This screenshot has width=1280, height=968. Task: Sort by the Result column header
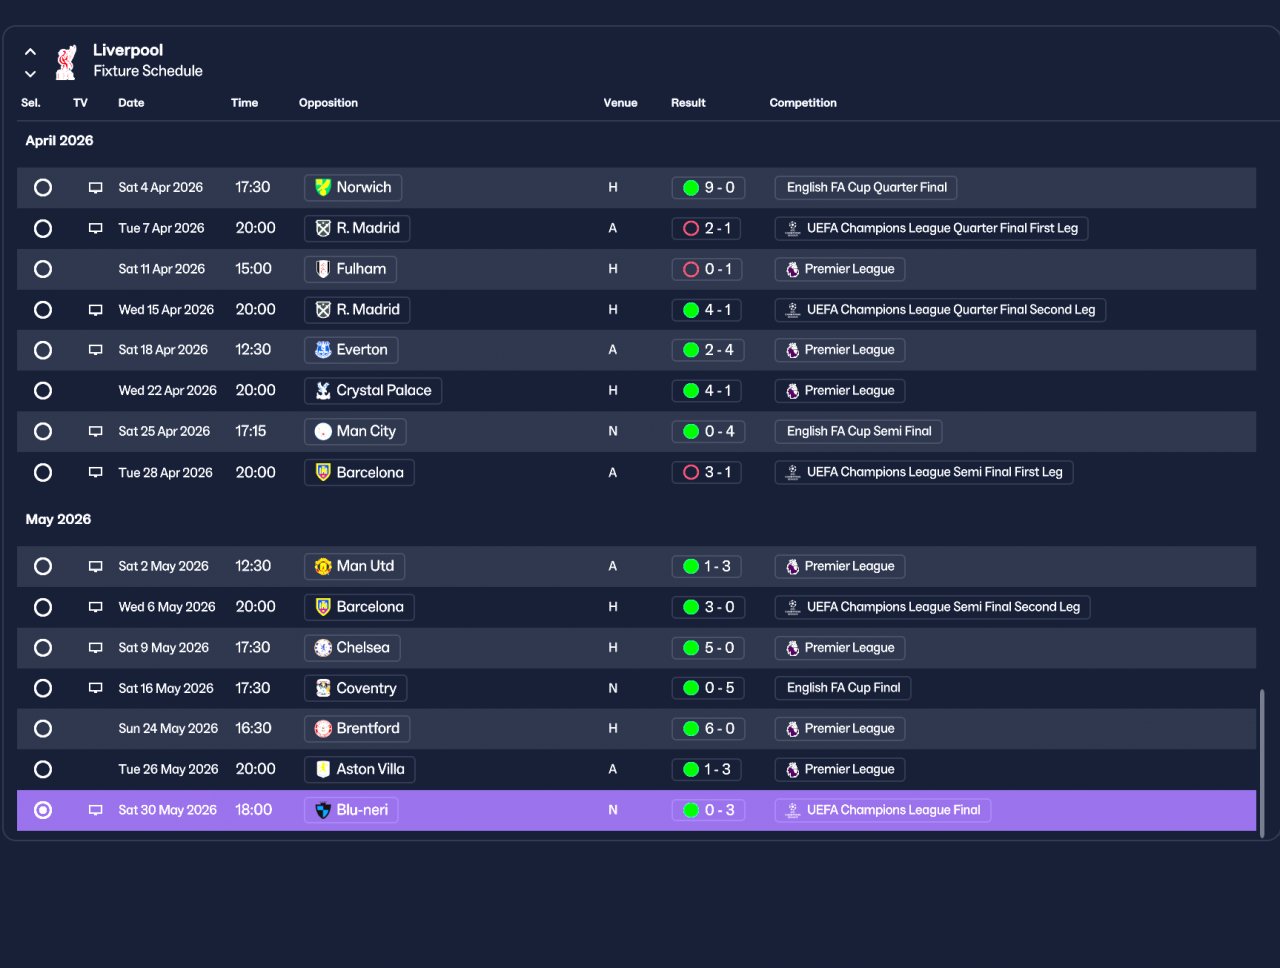click(688, 103)
